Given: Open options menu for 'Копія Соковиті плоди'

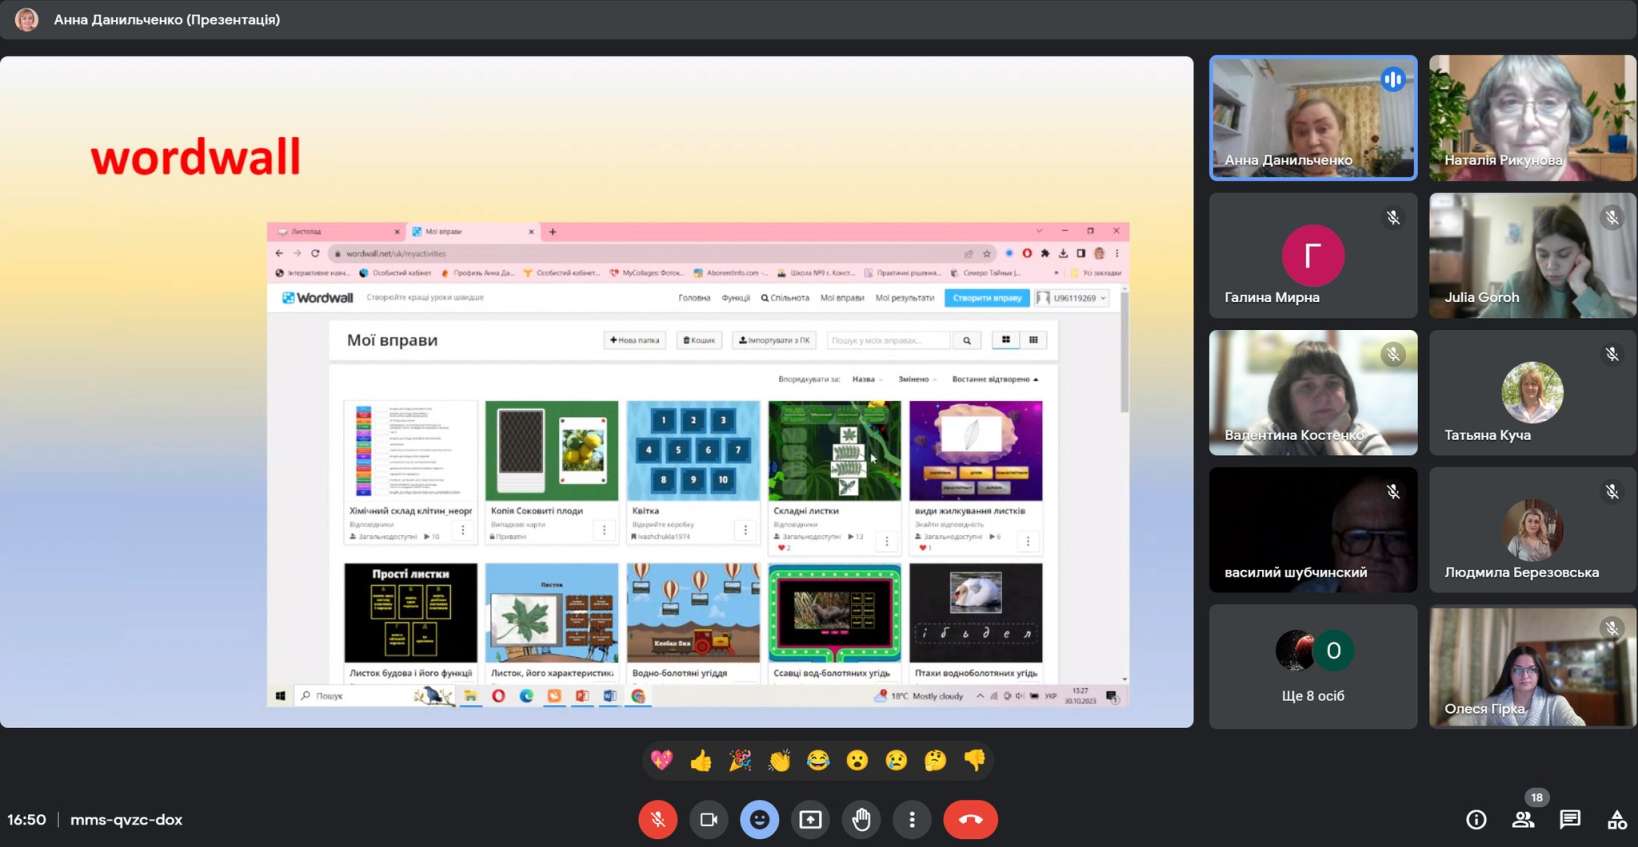Looking at the screenshot, I should point(604,530).
